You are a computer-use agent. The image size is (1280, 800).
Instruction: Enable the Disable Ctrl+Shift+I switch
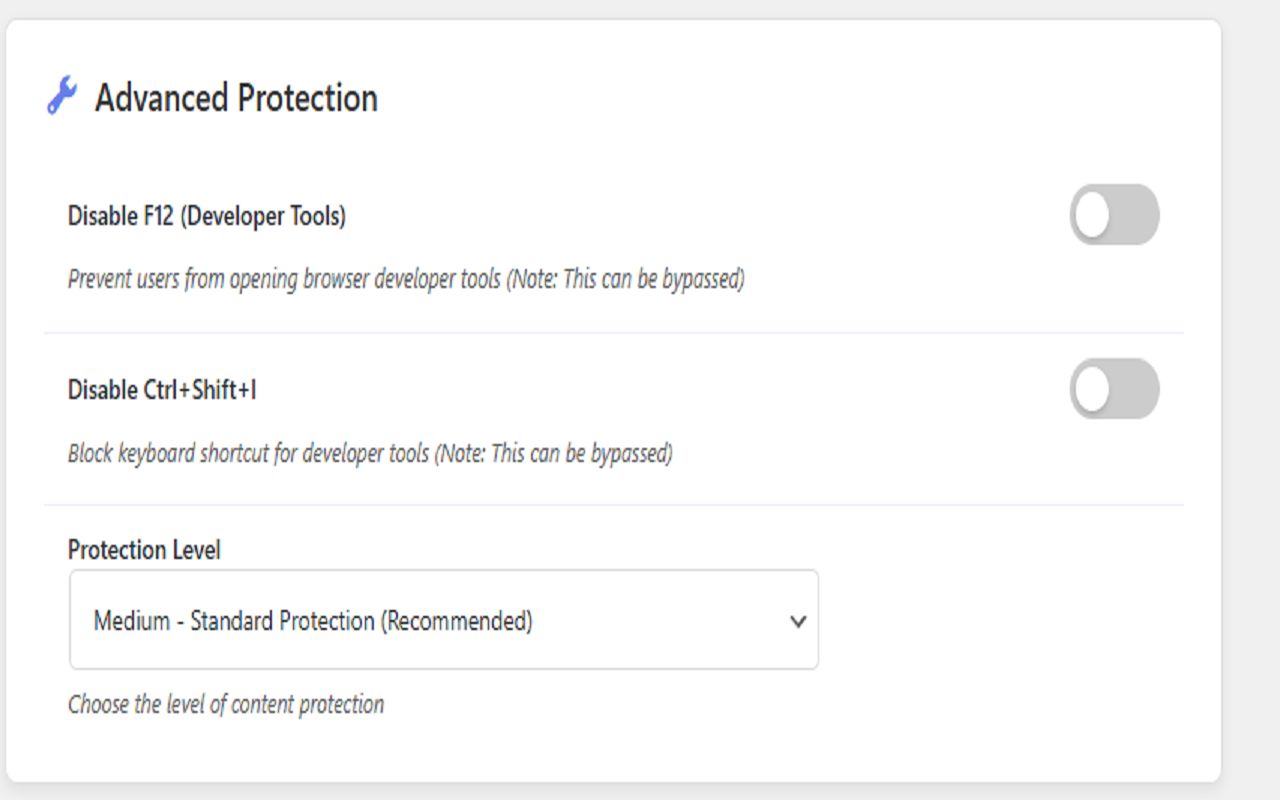(1114, 389)
